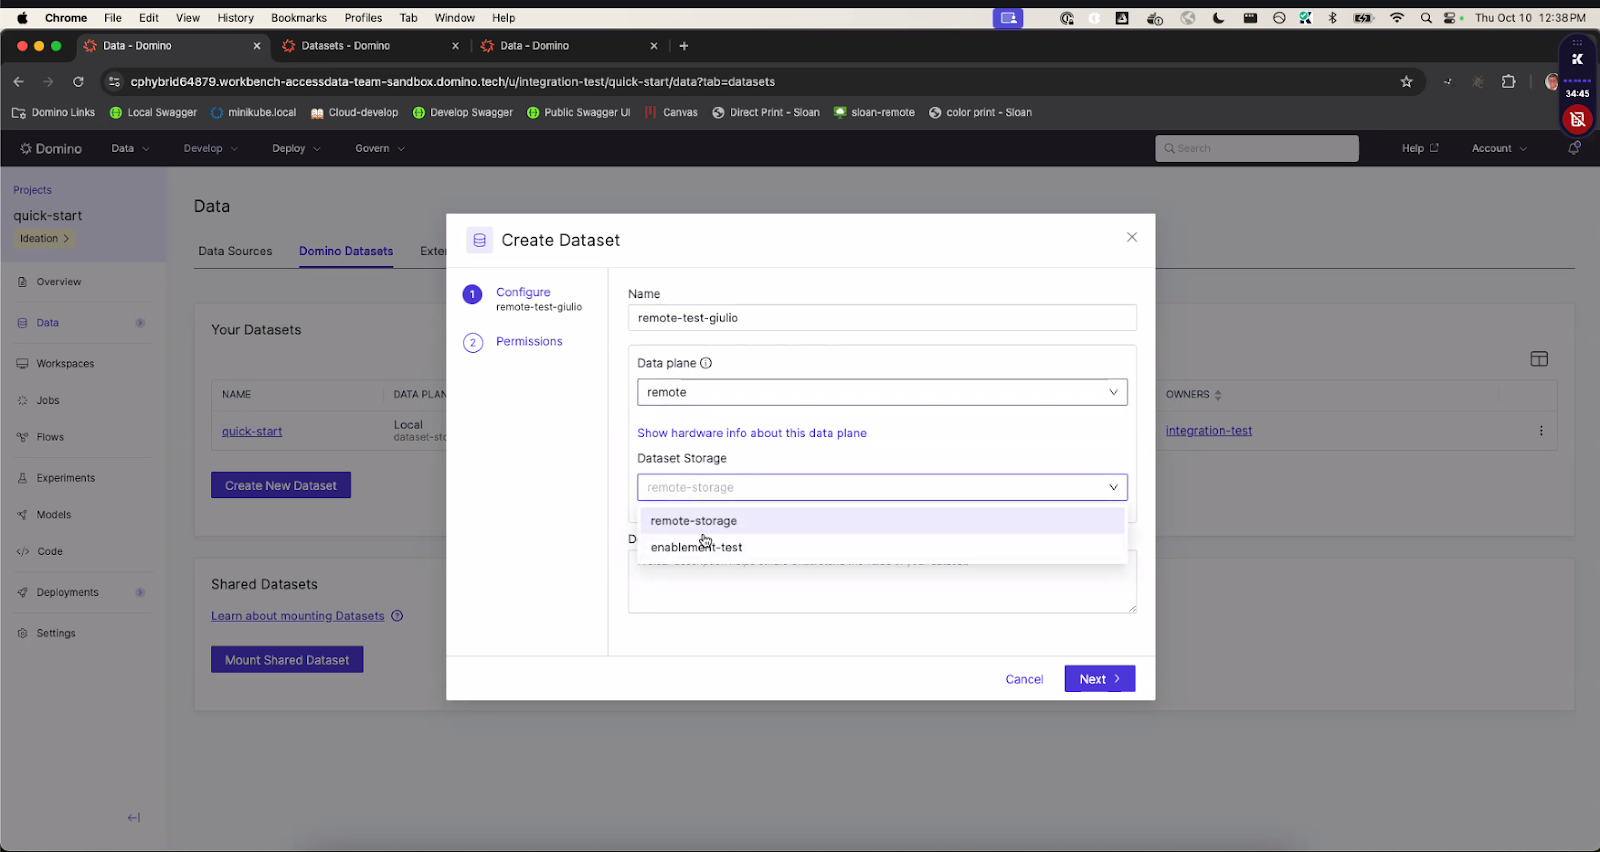
Task: Open the Data navbar menu
Action: click(x=130, y=148)
